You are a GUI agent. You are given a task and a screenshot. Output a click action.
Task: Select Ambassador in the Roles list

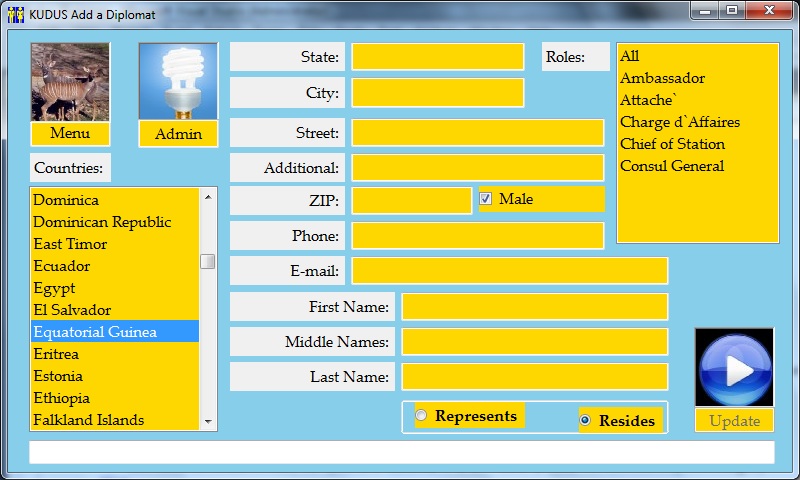pos(662,78)
